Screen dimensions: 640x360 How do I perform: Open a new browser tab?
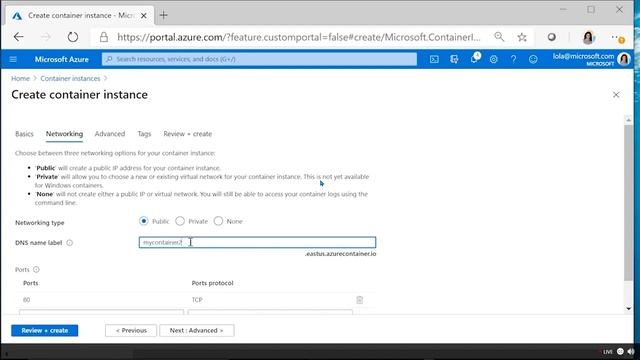pos(164,16)
